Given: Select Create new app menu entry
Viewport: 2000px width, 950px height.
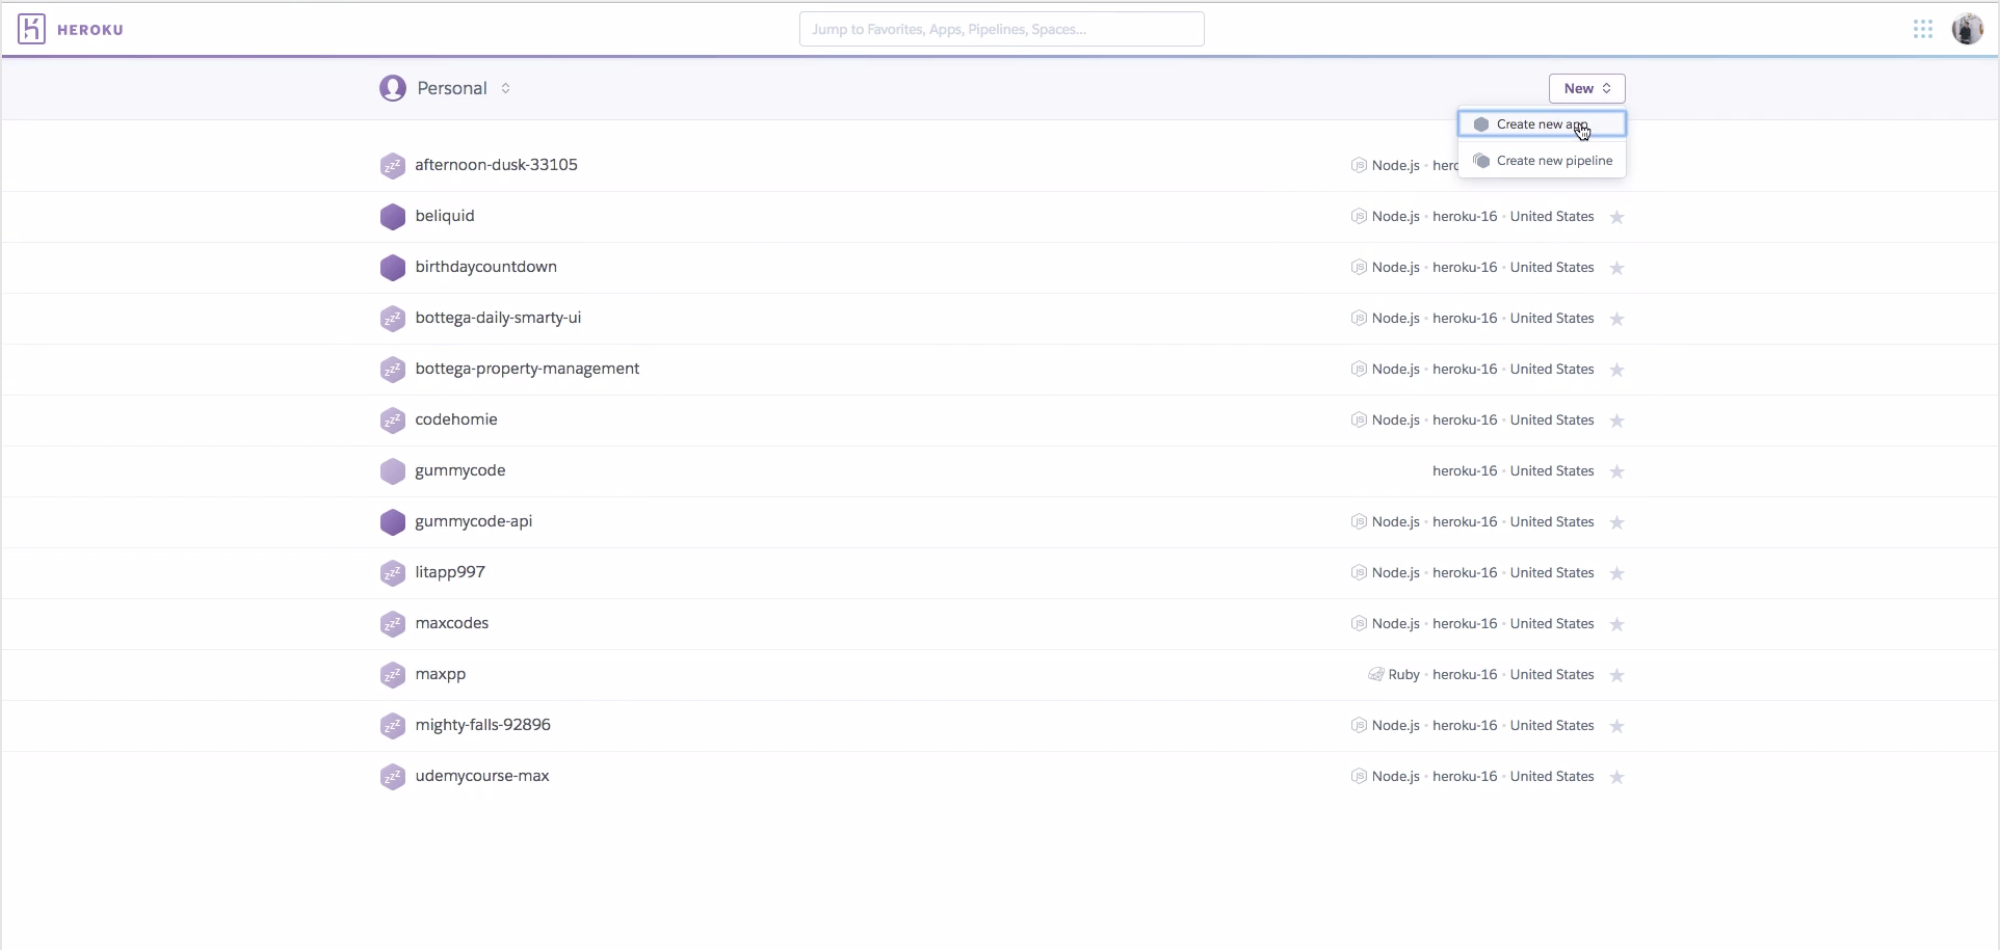Looking at the screenshot, I should coord(1542,124).
